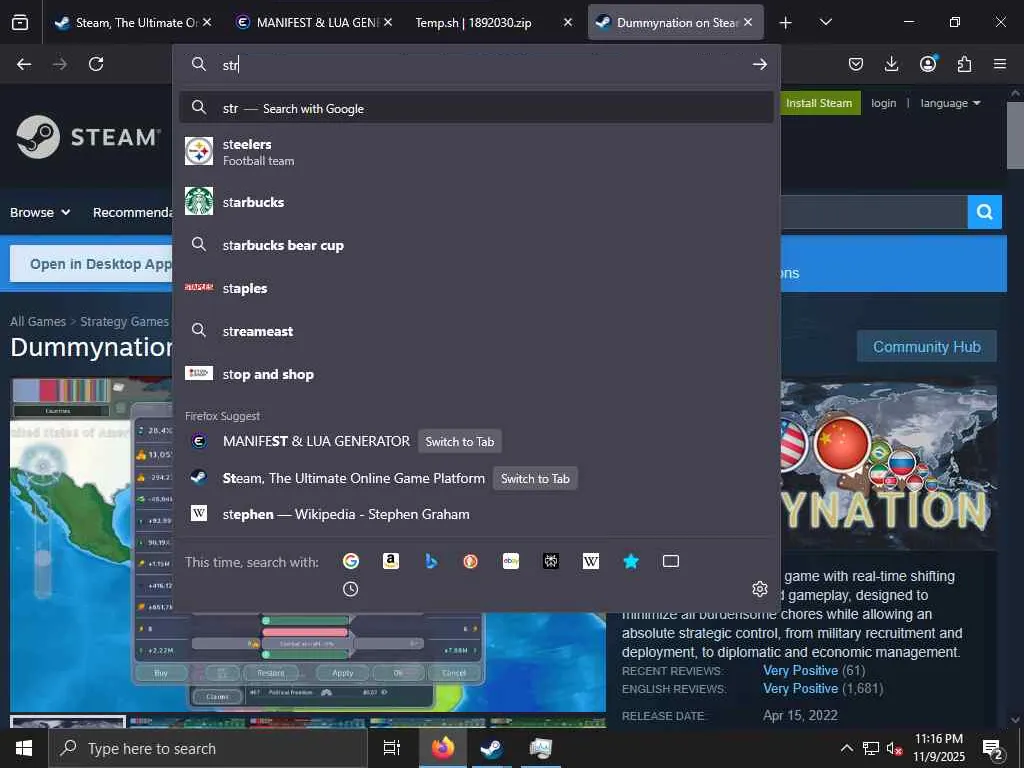Choose 'str — Search with Google' suggestion

pos(476,108)
